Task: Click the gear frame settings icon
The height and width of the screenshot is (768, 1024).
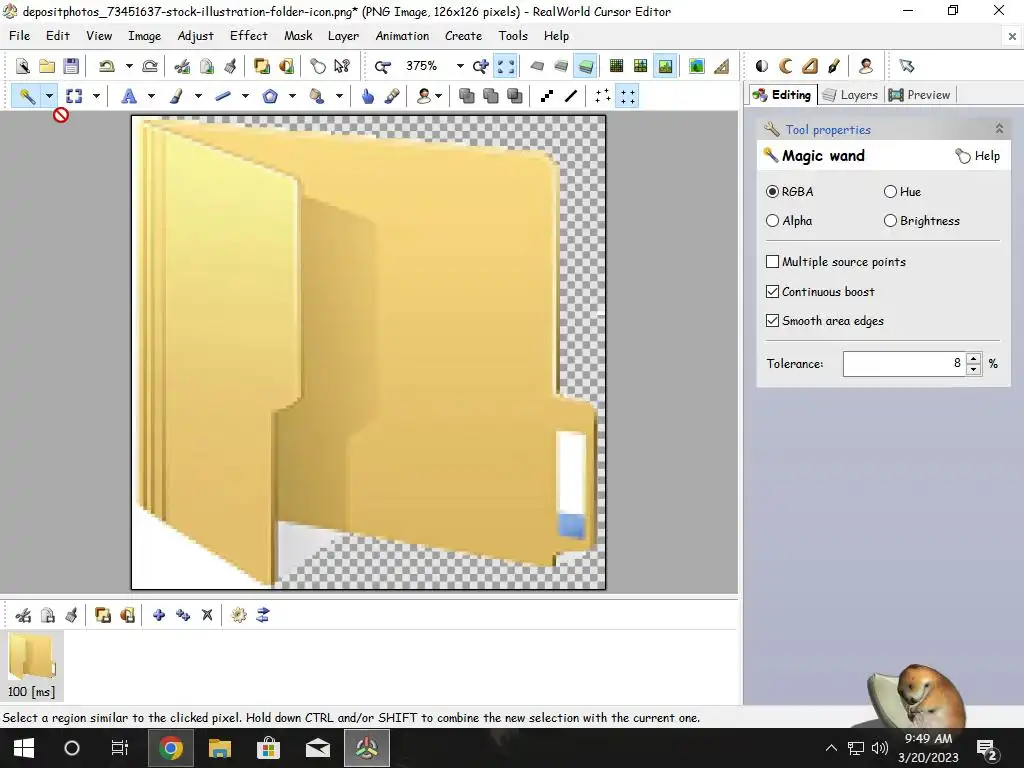Action: click(239, 615)
